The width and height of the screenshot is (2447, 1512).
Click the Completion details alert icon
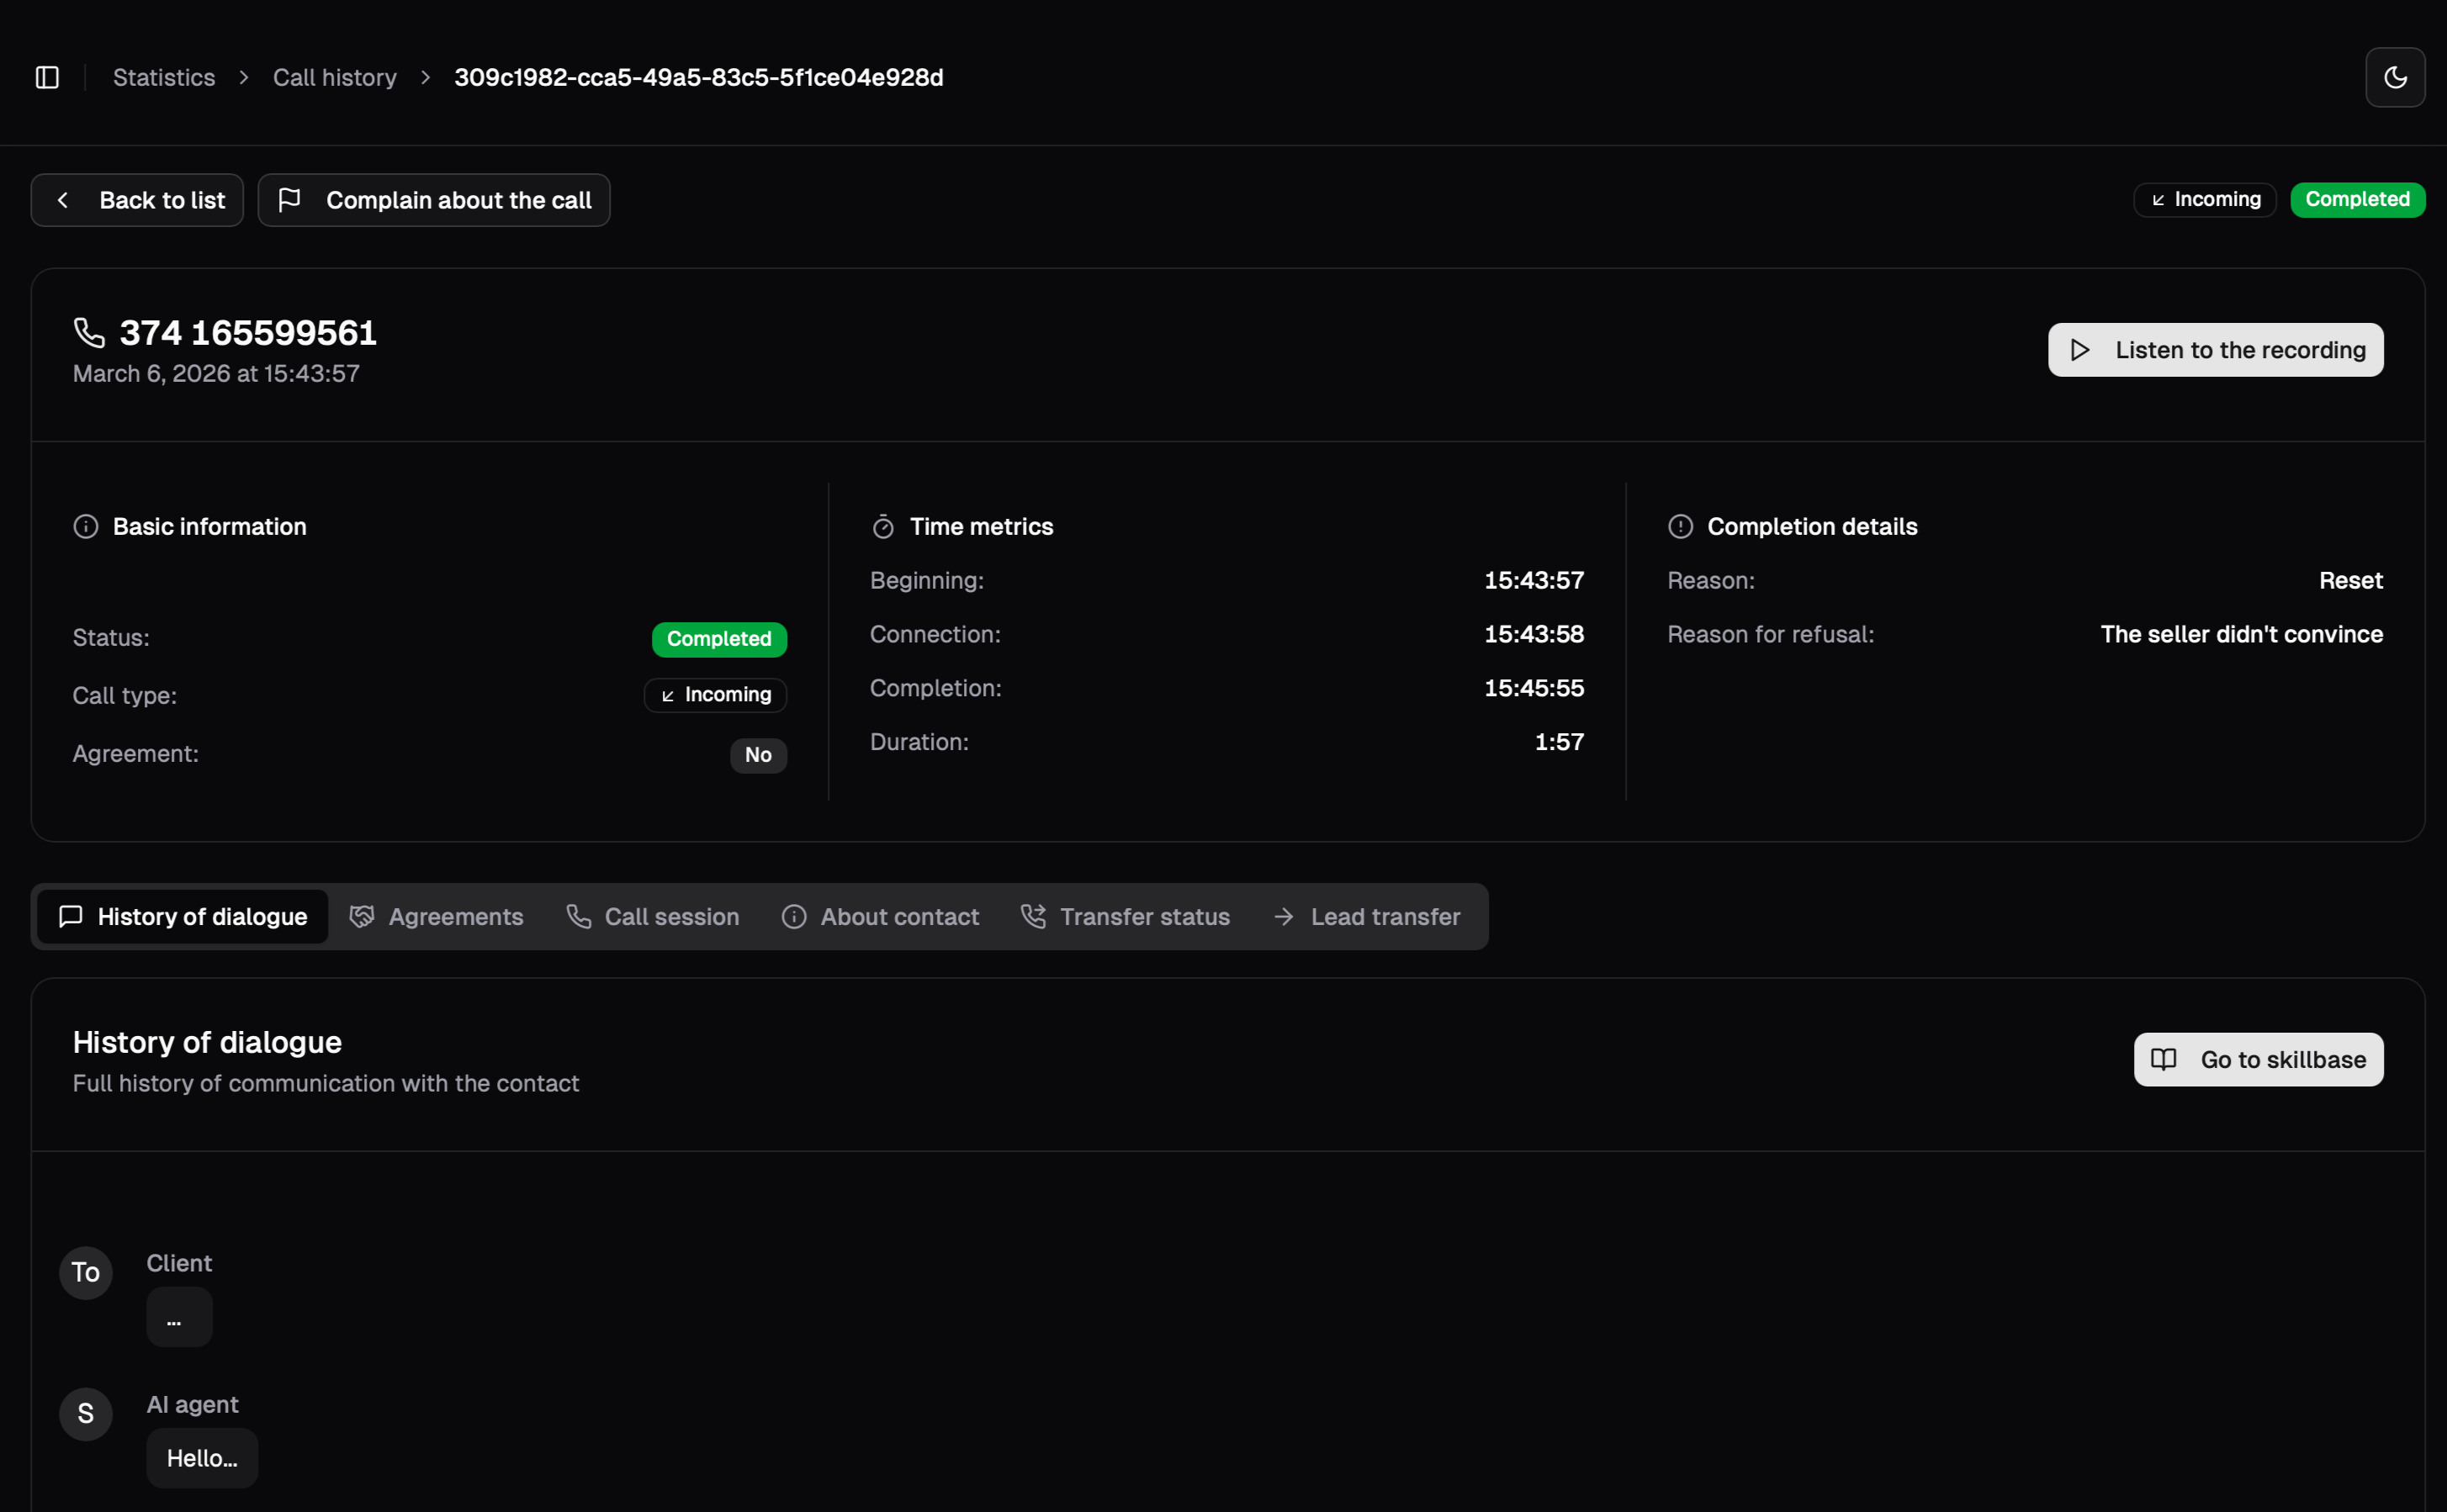[1680, 526]
